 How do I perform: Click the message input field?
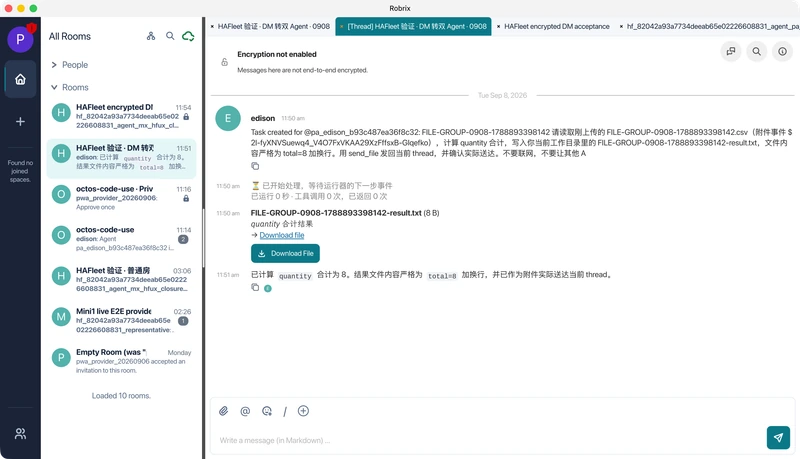pyautogui.click(x=490, y=440)
